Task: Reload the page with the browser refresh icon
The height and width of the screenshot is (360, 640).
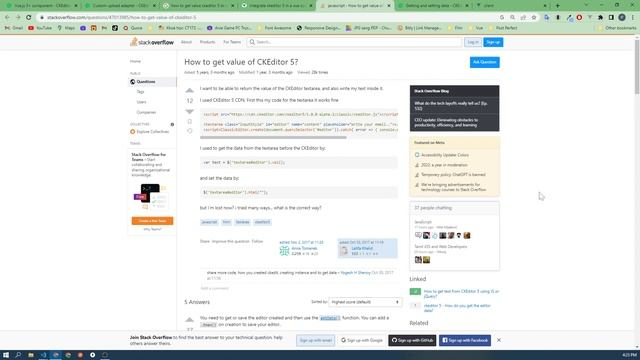Action: 29,18
